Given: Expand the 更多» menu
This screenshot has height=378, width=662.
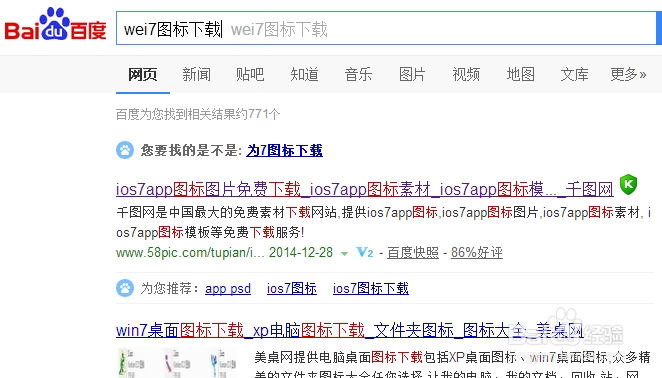Looking at the screenshot, I should [x=628, y=74].
